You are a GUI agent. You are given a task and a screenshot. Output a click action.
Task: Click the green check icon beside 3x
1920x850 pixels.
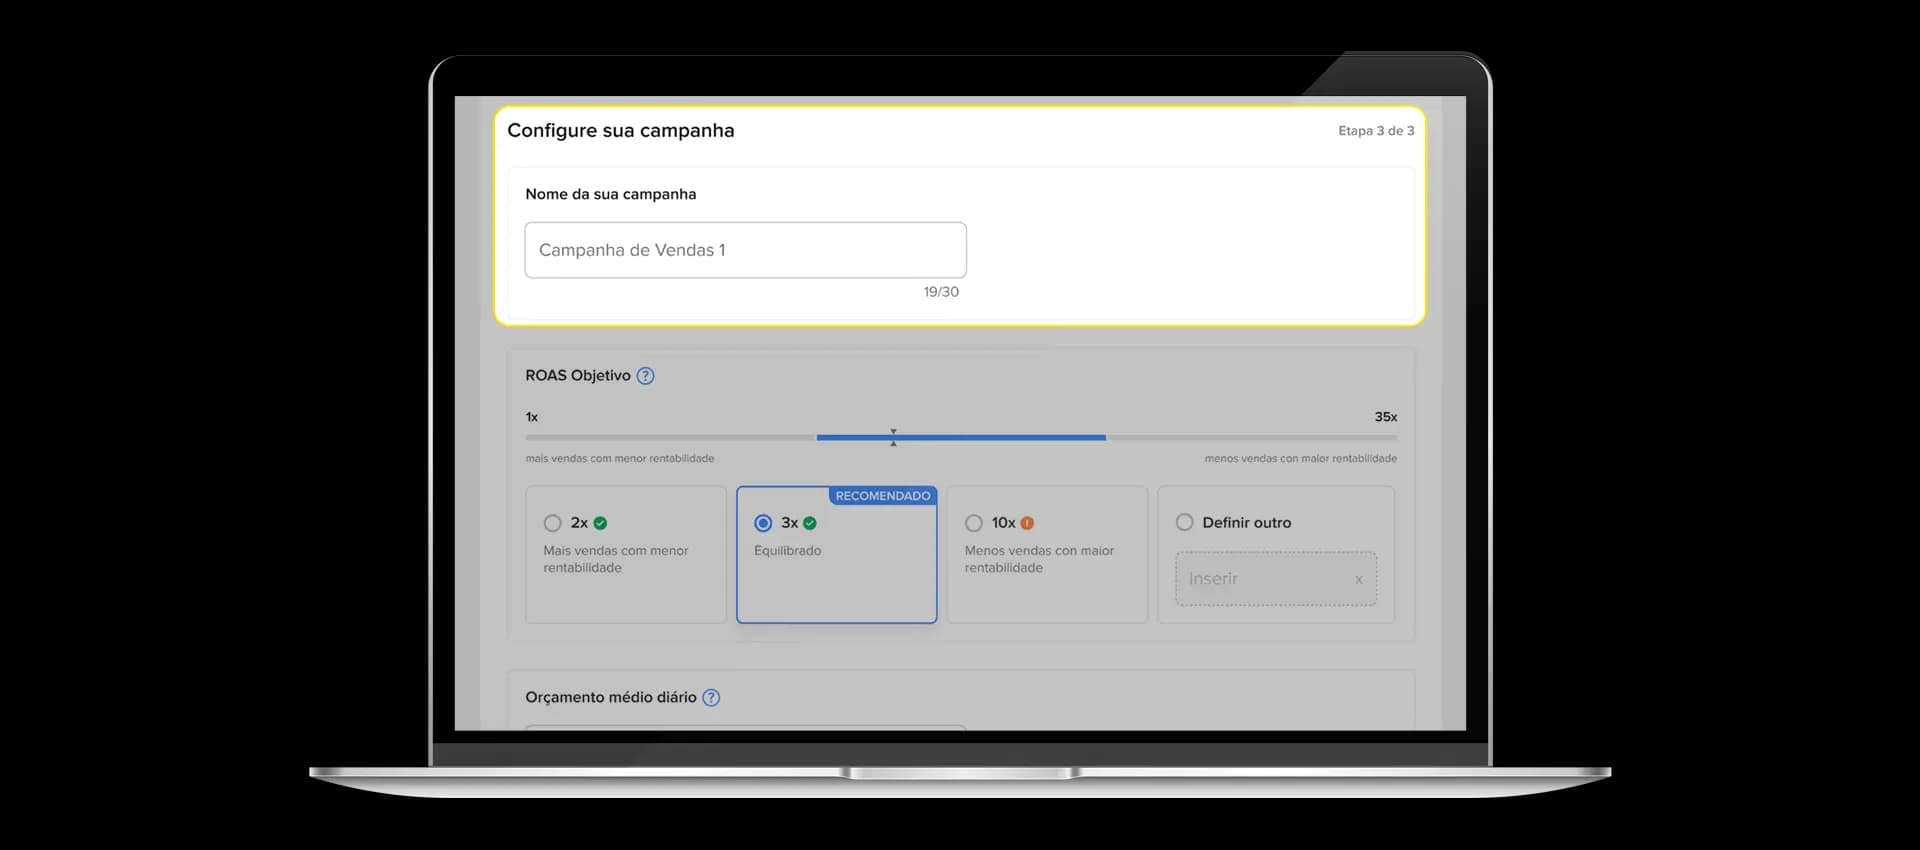[x=810, y=523]
